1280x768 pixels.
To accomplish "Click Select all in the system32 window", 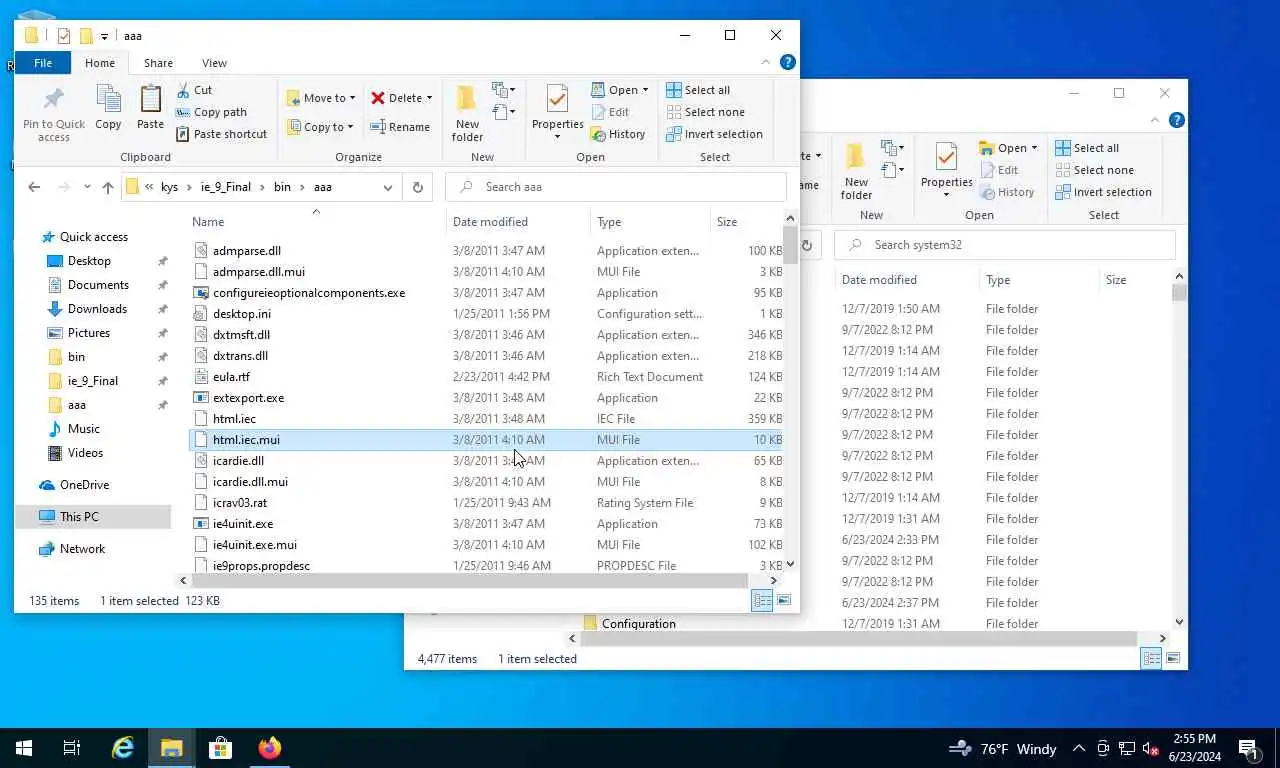I will tap(1087, 148).
